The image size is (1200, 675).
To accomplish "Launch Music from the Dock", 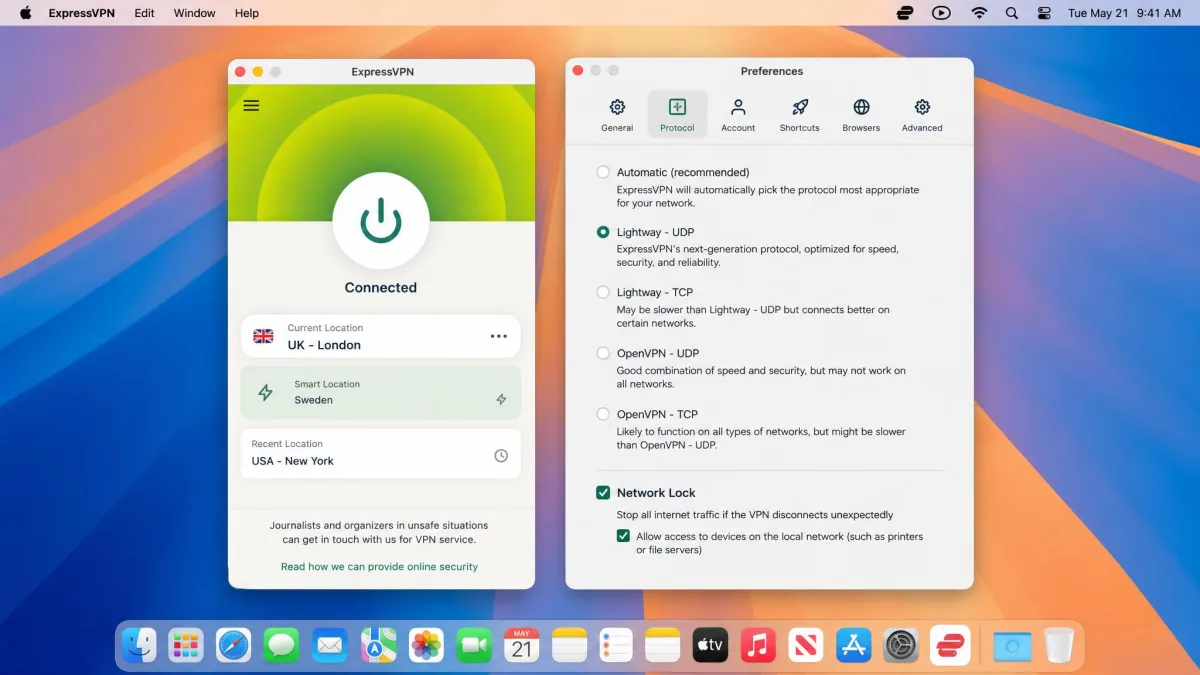I will 759,645.
